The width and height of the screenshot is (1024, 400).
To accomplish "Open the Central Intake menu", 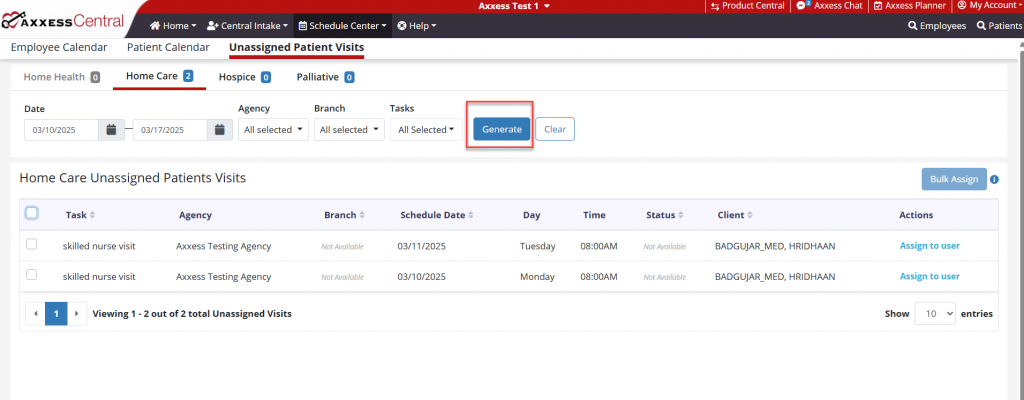I will click(248, 26).
